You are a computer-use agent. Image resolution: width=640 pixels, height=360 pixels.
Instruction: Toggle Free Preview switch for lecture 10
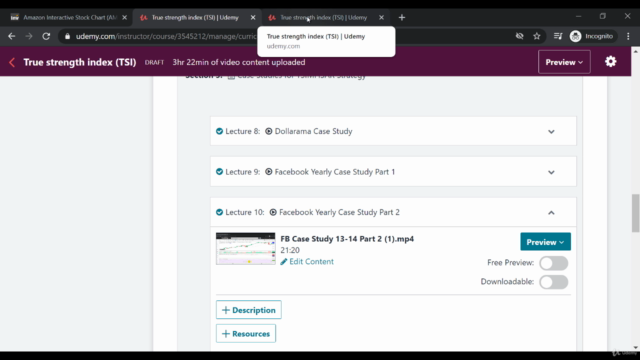click(553, 263)
